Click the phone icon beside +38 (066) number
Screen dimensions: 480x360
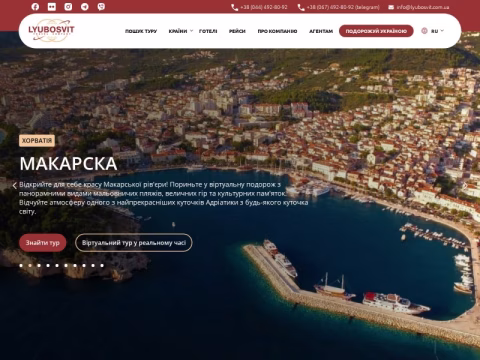click(x=235, y=7)
